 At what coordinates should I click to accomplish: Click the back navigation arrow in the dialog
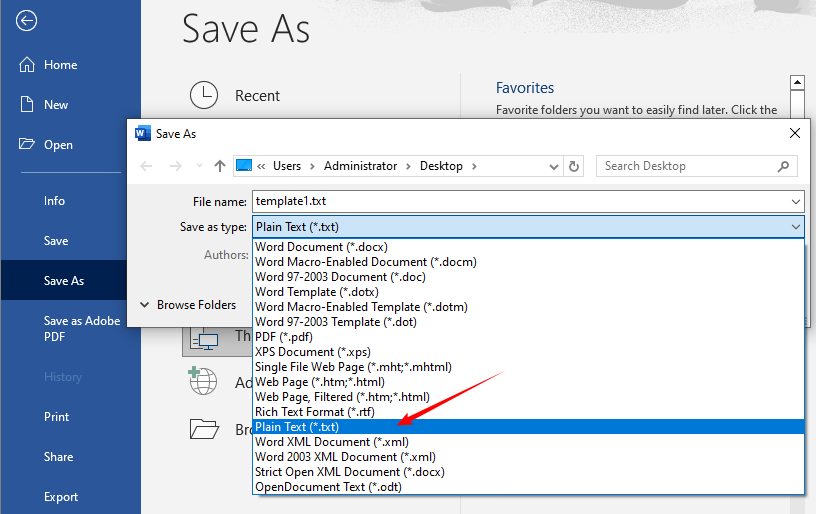click(146, 166)
